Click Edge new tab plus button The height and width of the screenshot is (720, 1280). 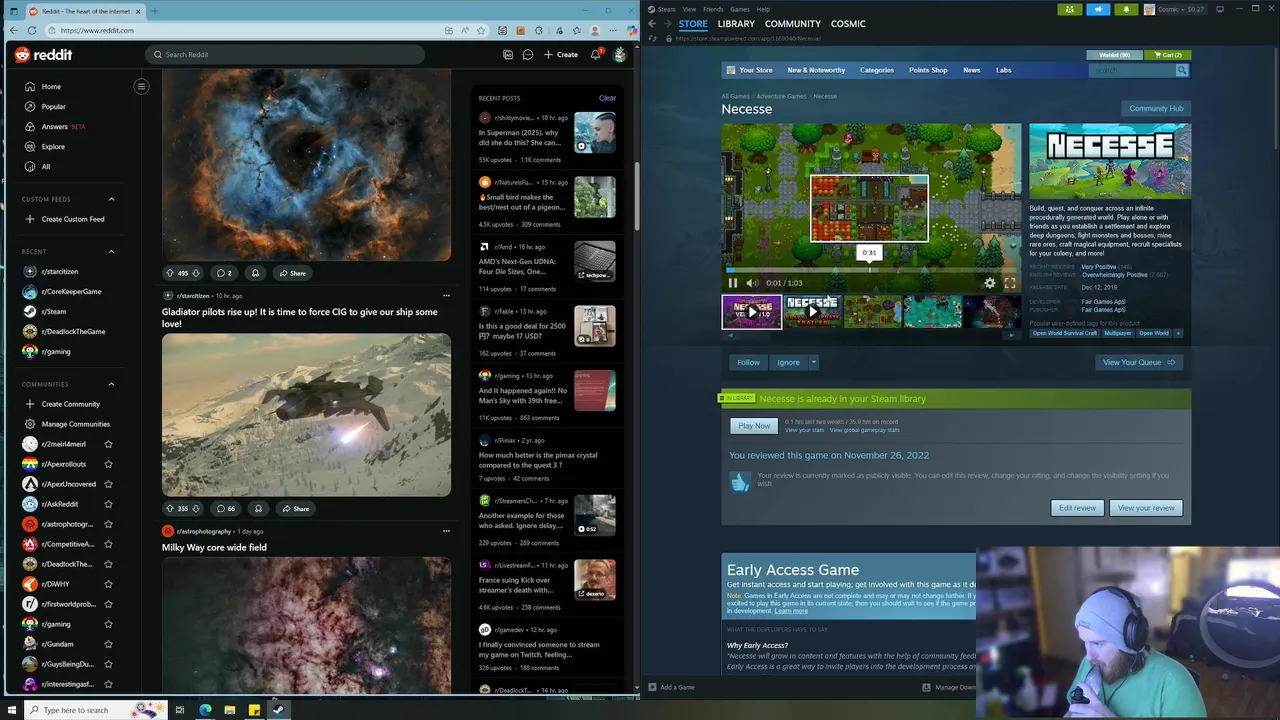154,11
